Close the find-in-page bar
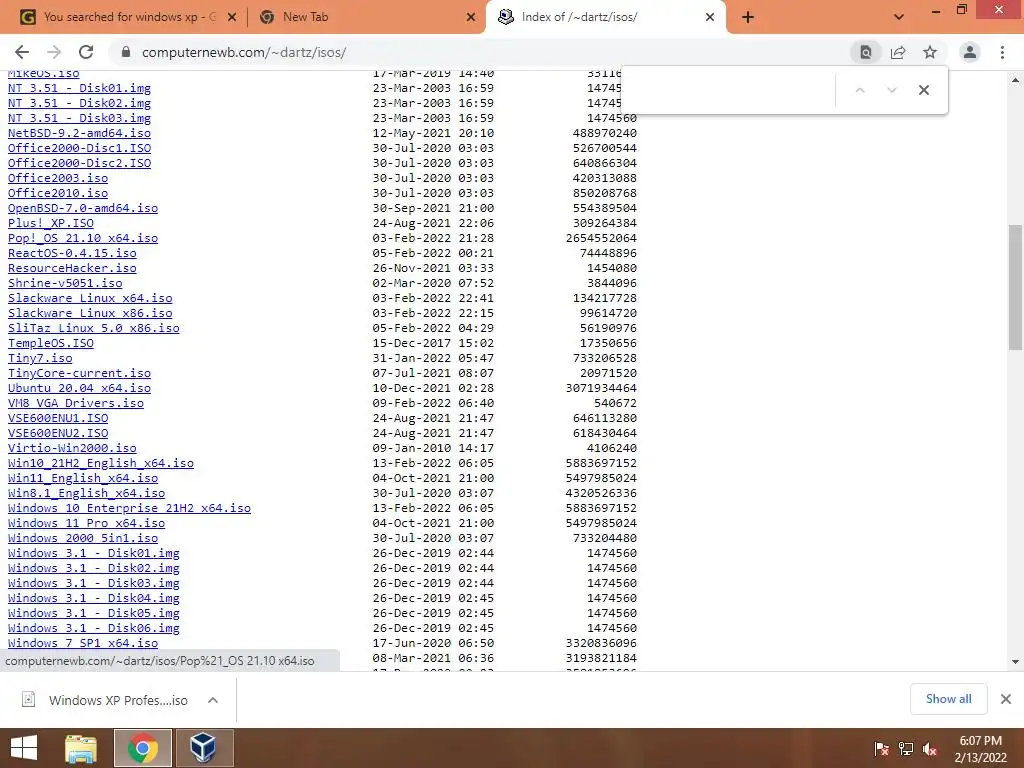This screenshot has height=768, width=1024. point(923,90)
